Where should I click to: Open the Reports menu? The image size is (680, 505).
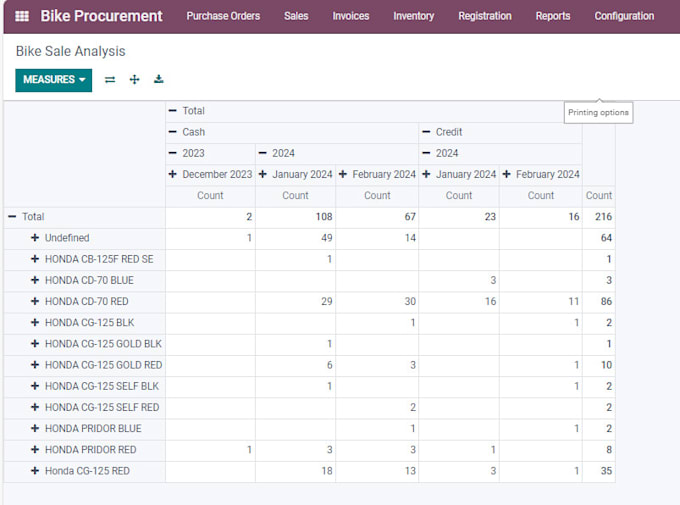click(x=553, y=16)
